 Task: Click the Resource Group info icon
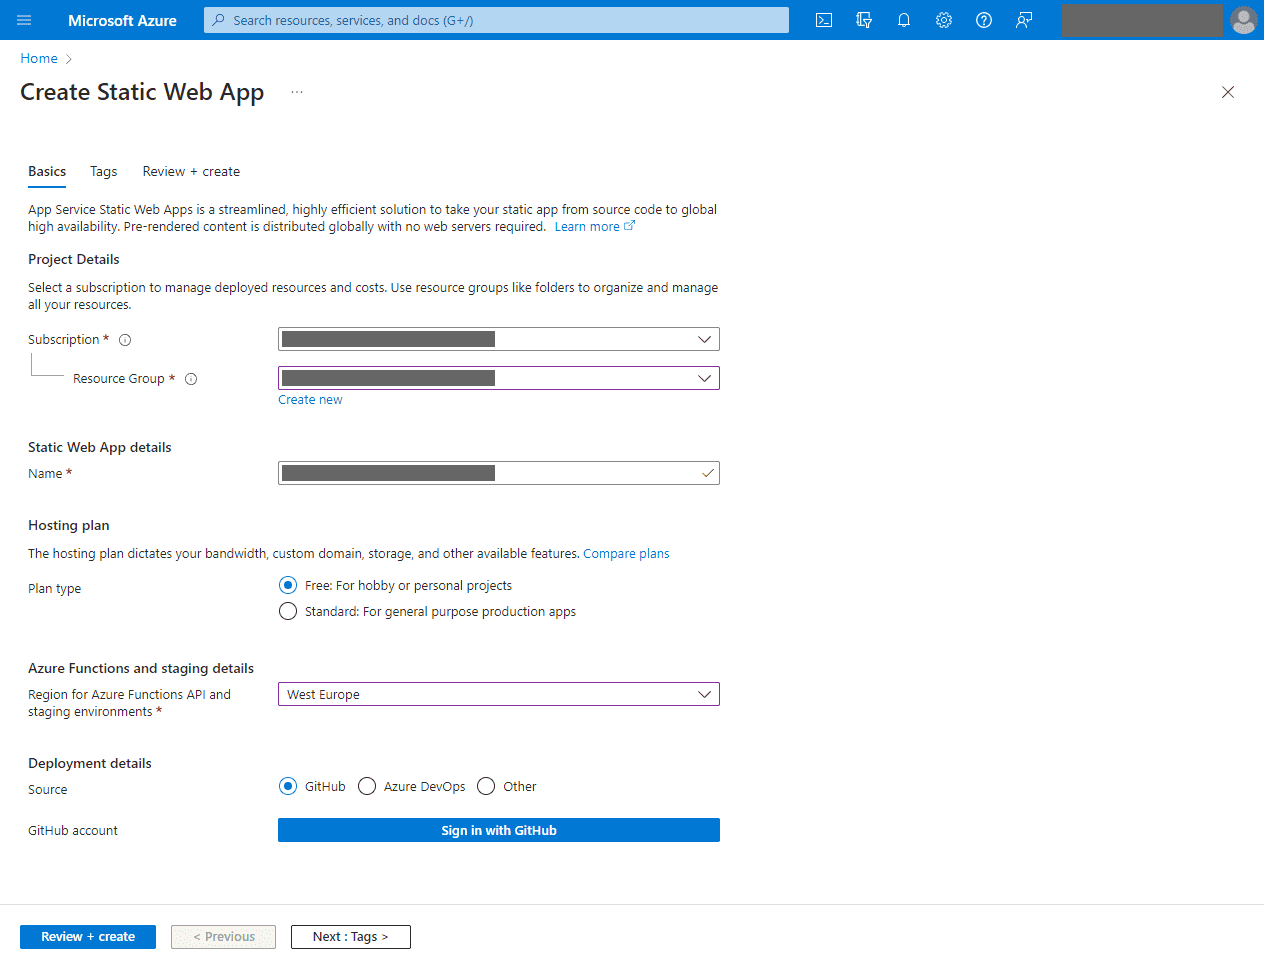pyautogui.click(x=191, y=379)
